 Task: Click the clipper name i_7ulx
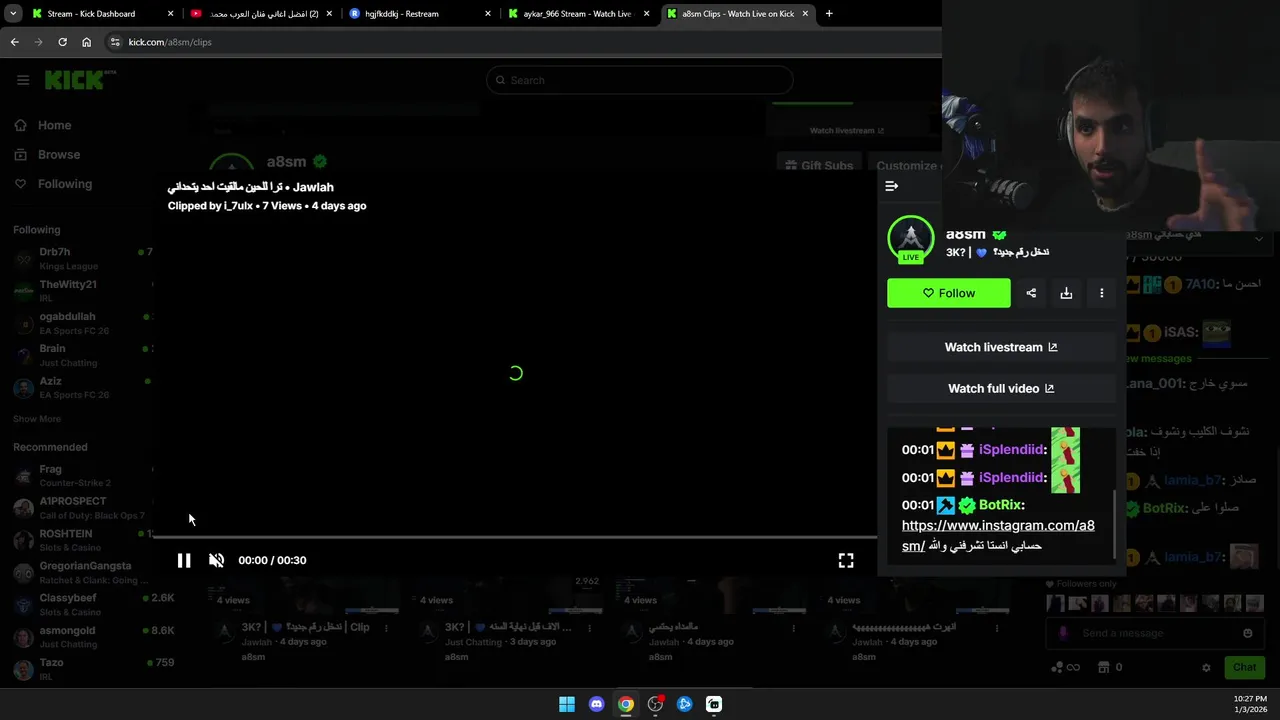(238, 206)
